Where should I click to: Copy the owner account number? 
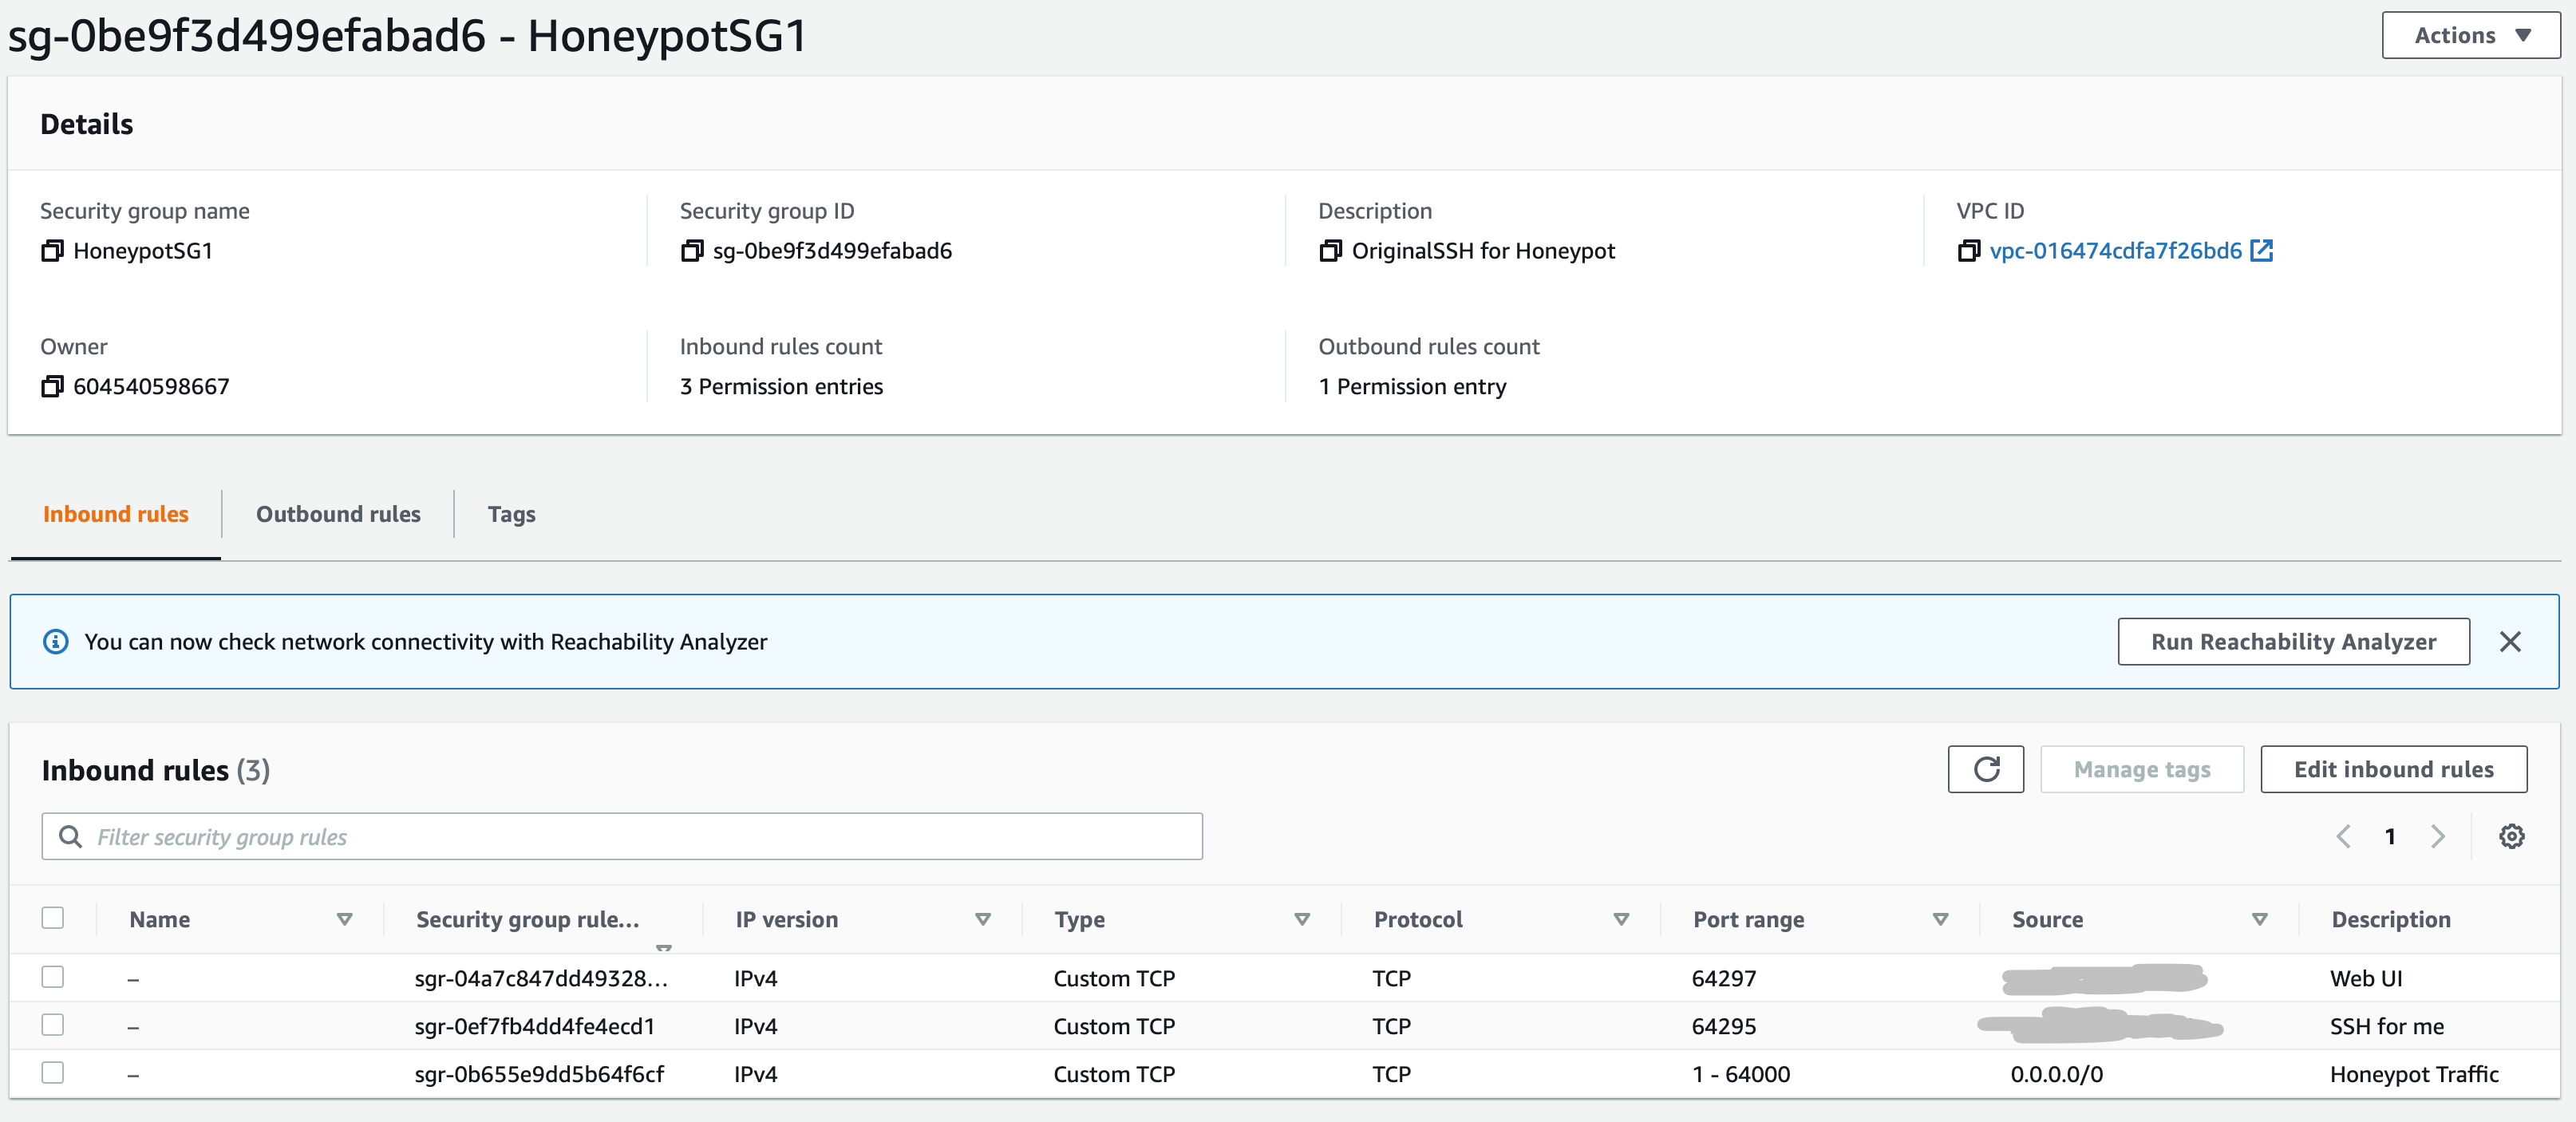pos(52,387)
